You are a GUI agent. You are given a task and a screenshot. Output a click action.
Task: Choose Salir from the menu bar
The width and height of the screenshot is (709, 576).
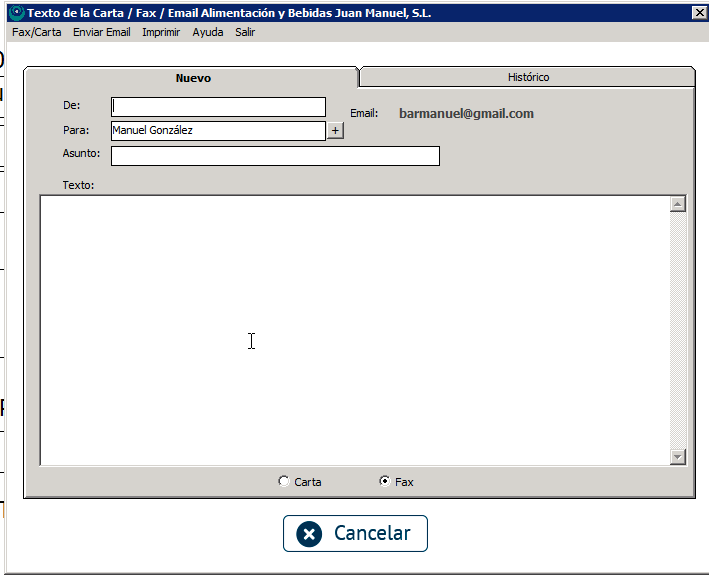[245, 32]
